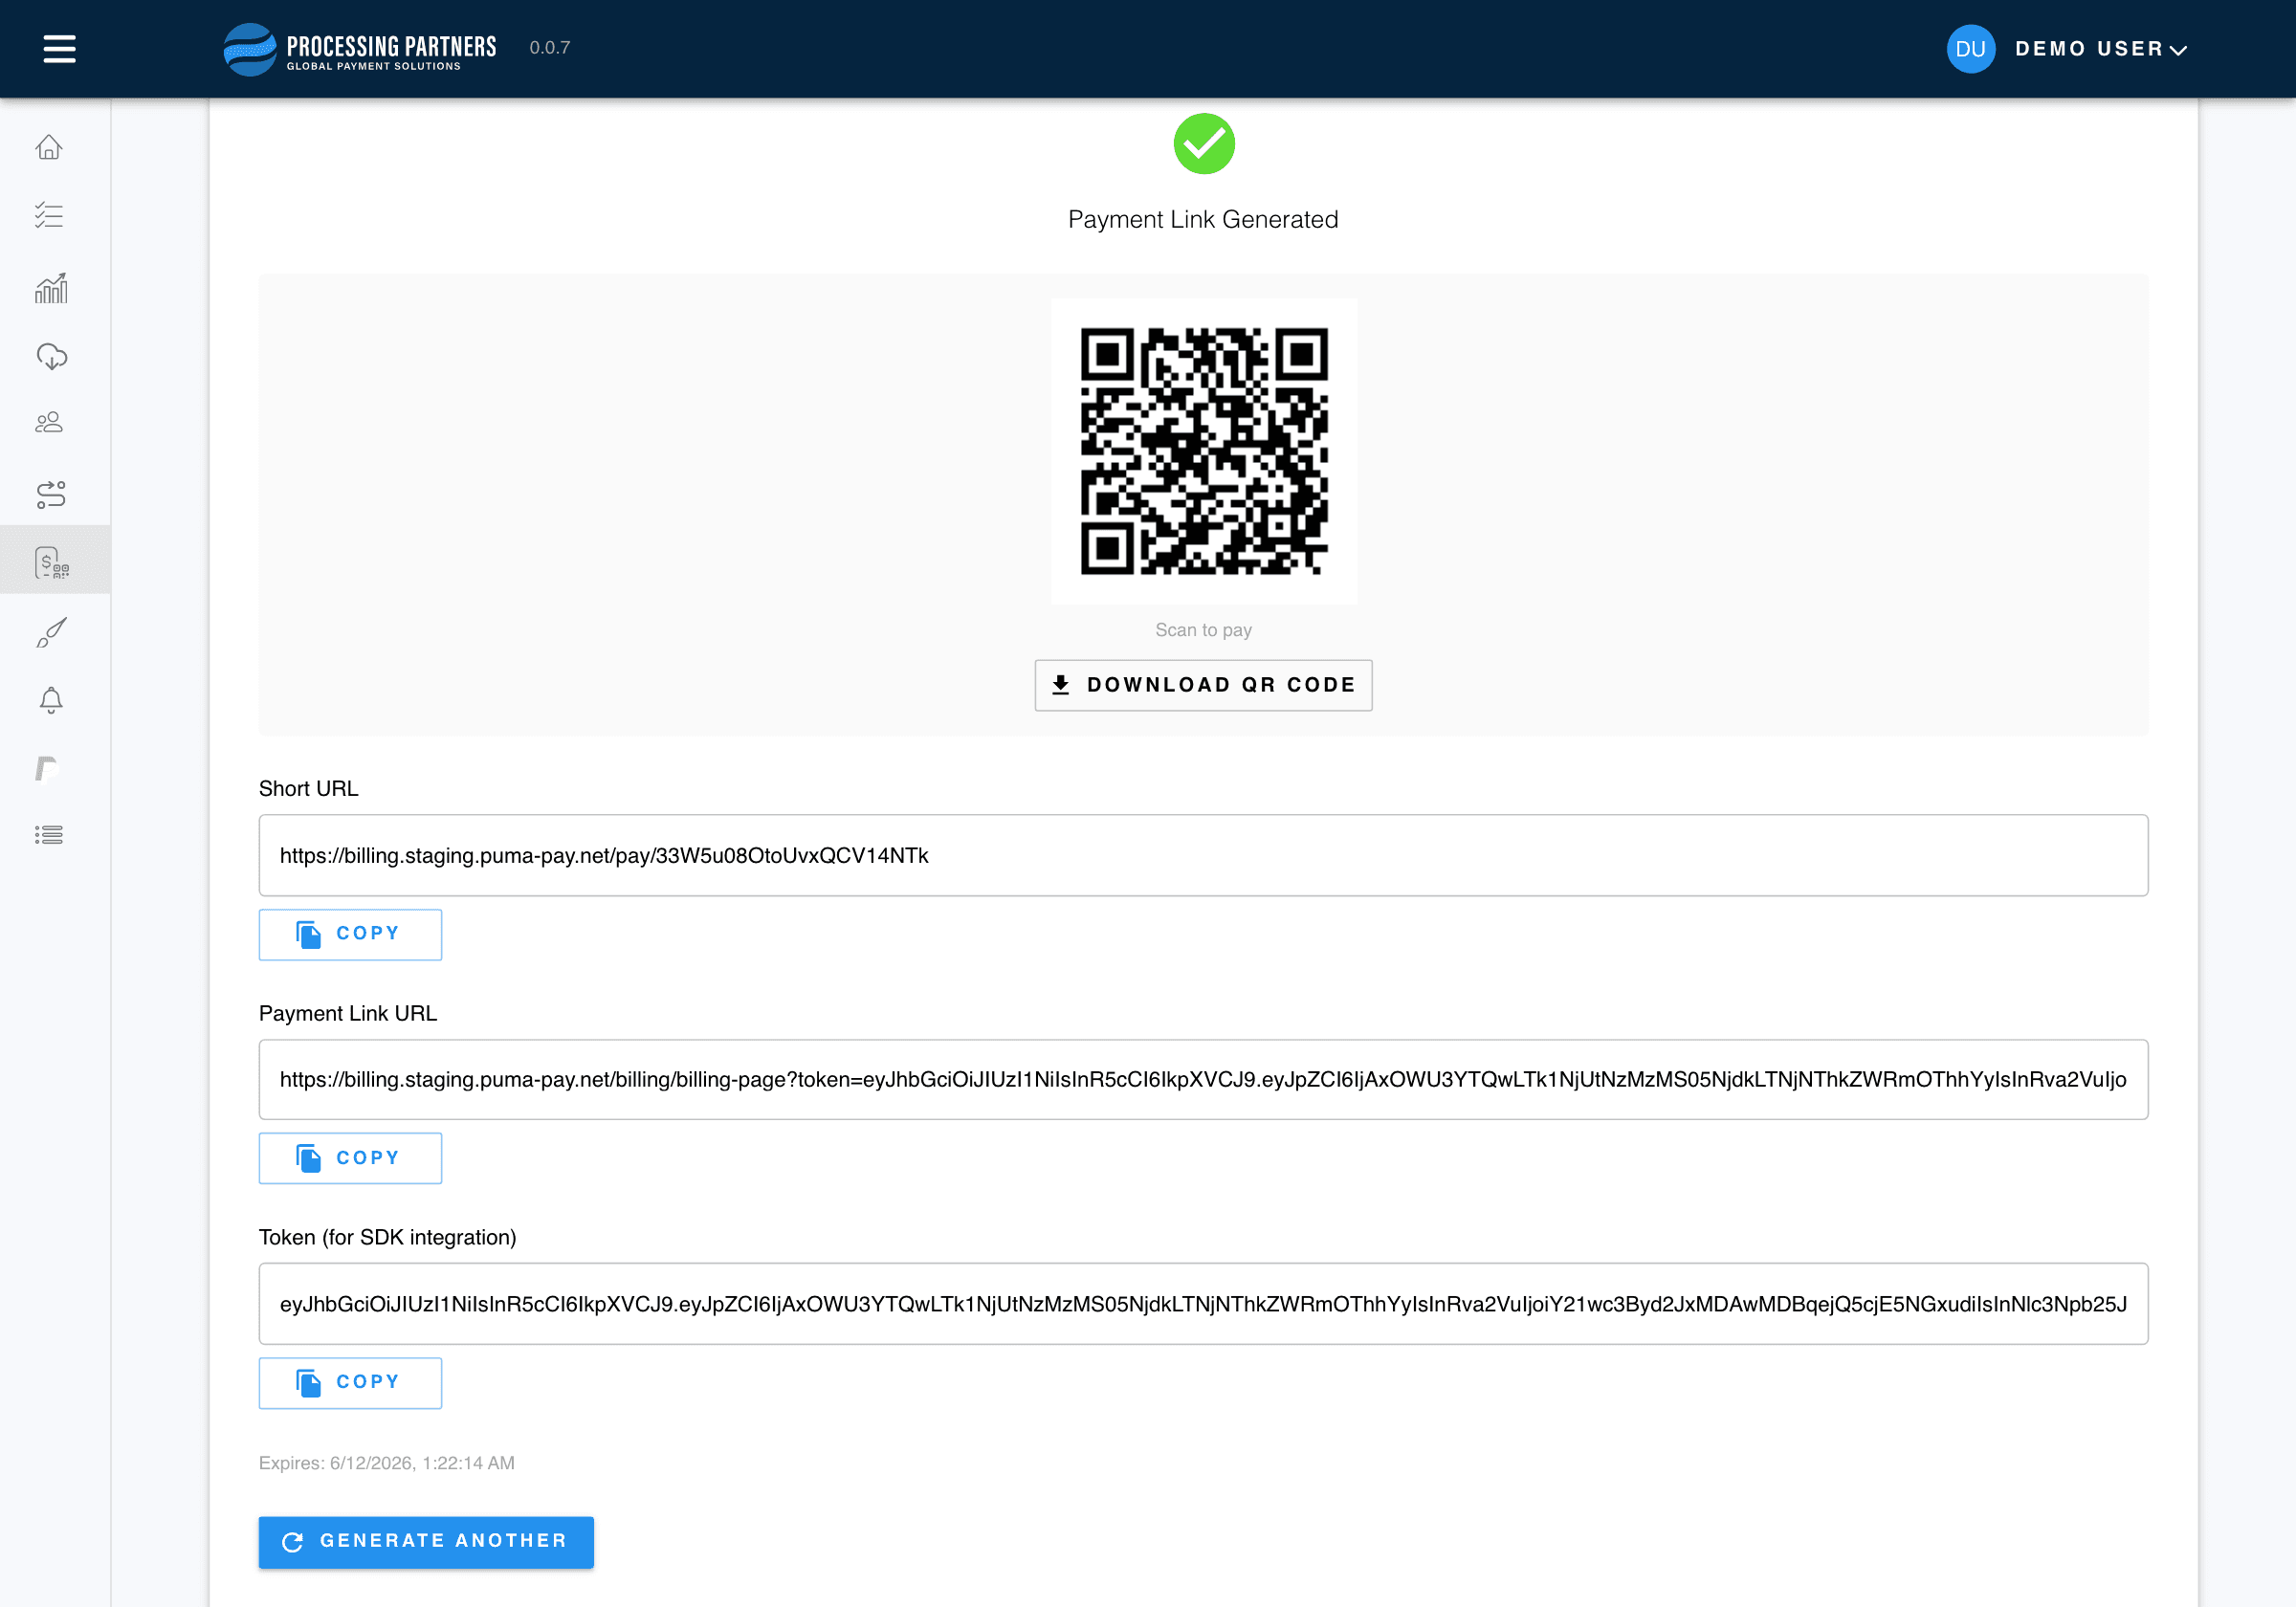
Task: Click the QR code image
Action: pyautogui.click(x=1204, y=451)
